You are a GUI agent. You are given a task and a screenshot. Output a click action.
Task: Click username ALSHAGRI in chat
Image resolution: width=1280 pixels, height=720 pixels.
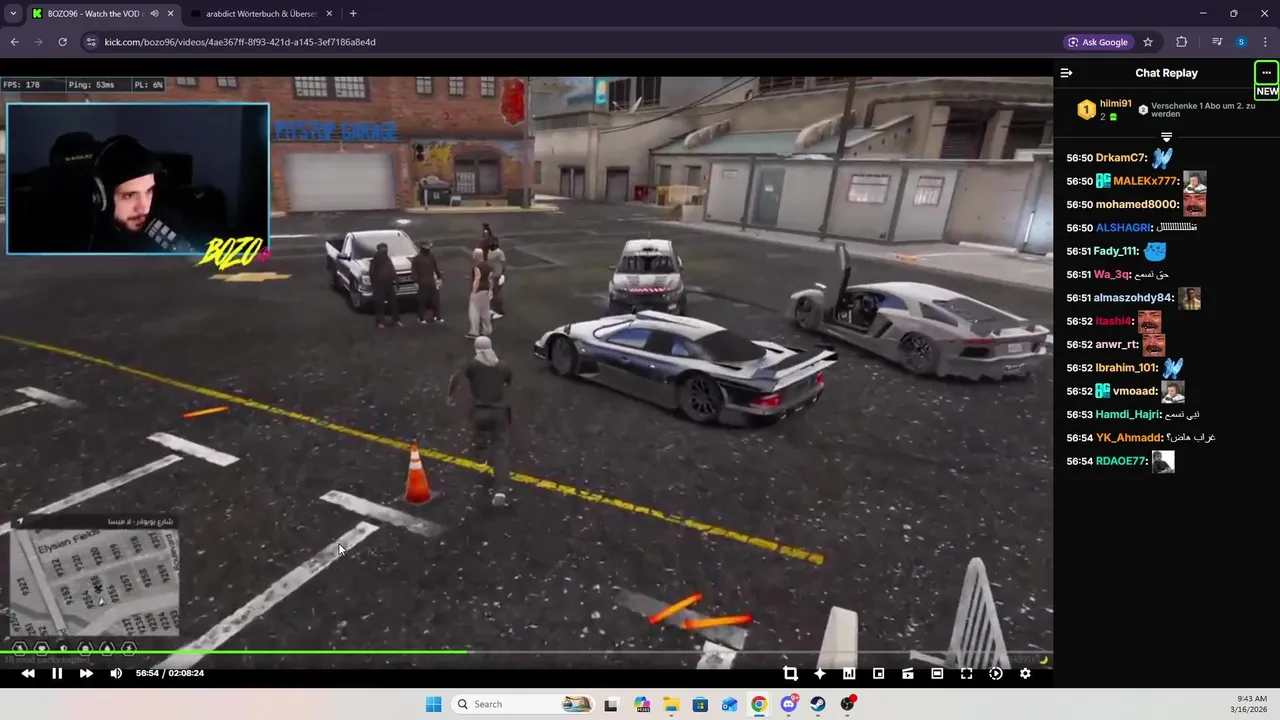pyautogui.click(x=1121, y=228)
